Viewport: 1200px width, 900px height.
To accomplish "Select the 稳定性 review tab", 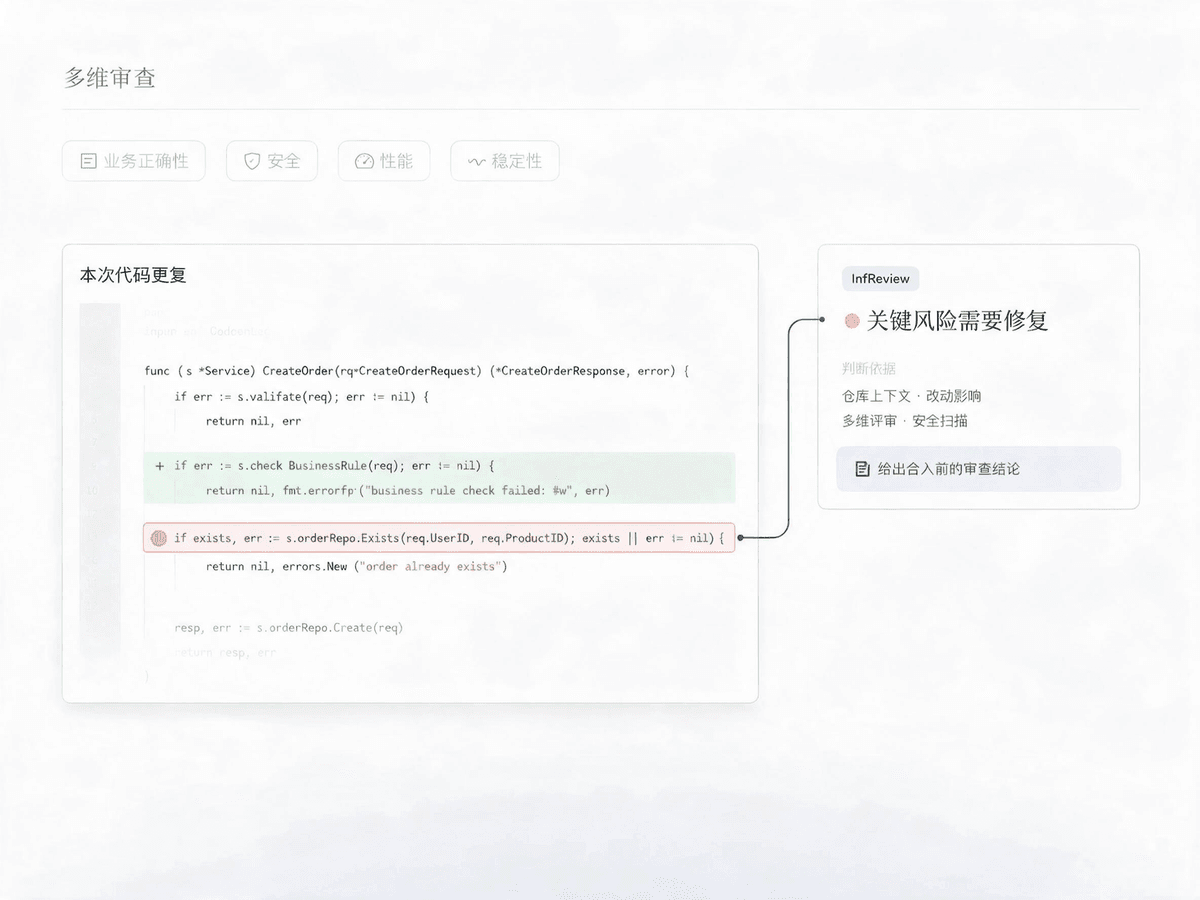I will point(504,161).
